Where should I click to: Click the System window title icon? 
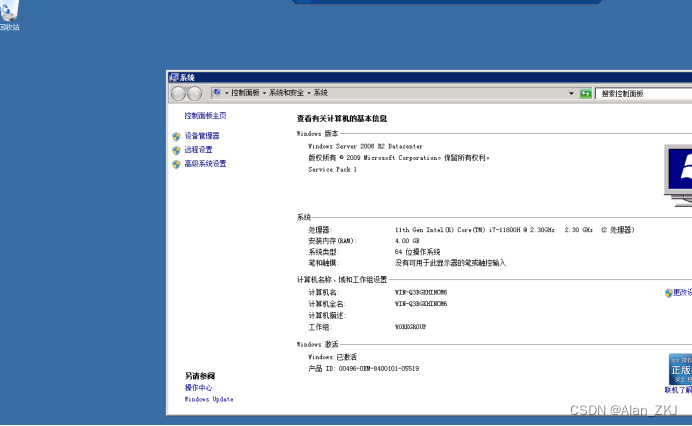tap(174, 78)
